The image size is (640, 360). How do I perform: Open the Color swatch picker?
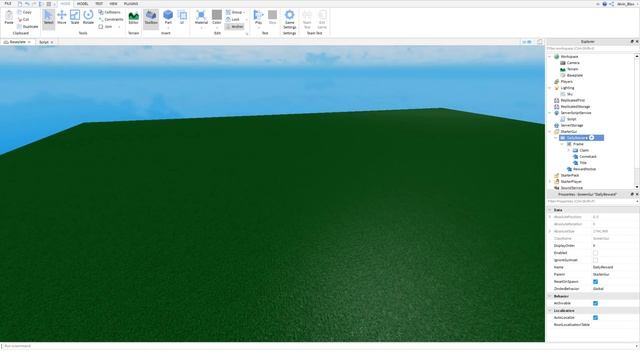click(x=217, y=18)
